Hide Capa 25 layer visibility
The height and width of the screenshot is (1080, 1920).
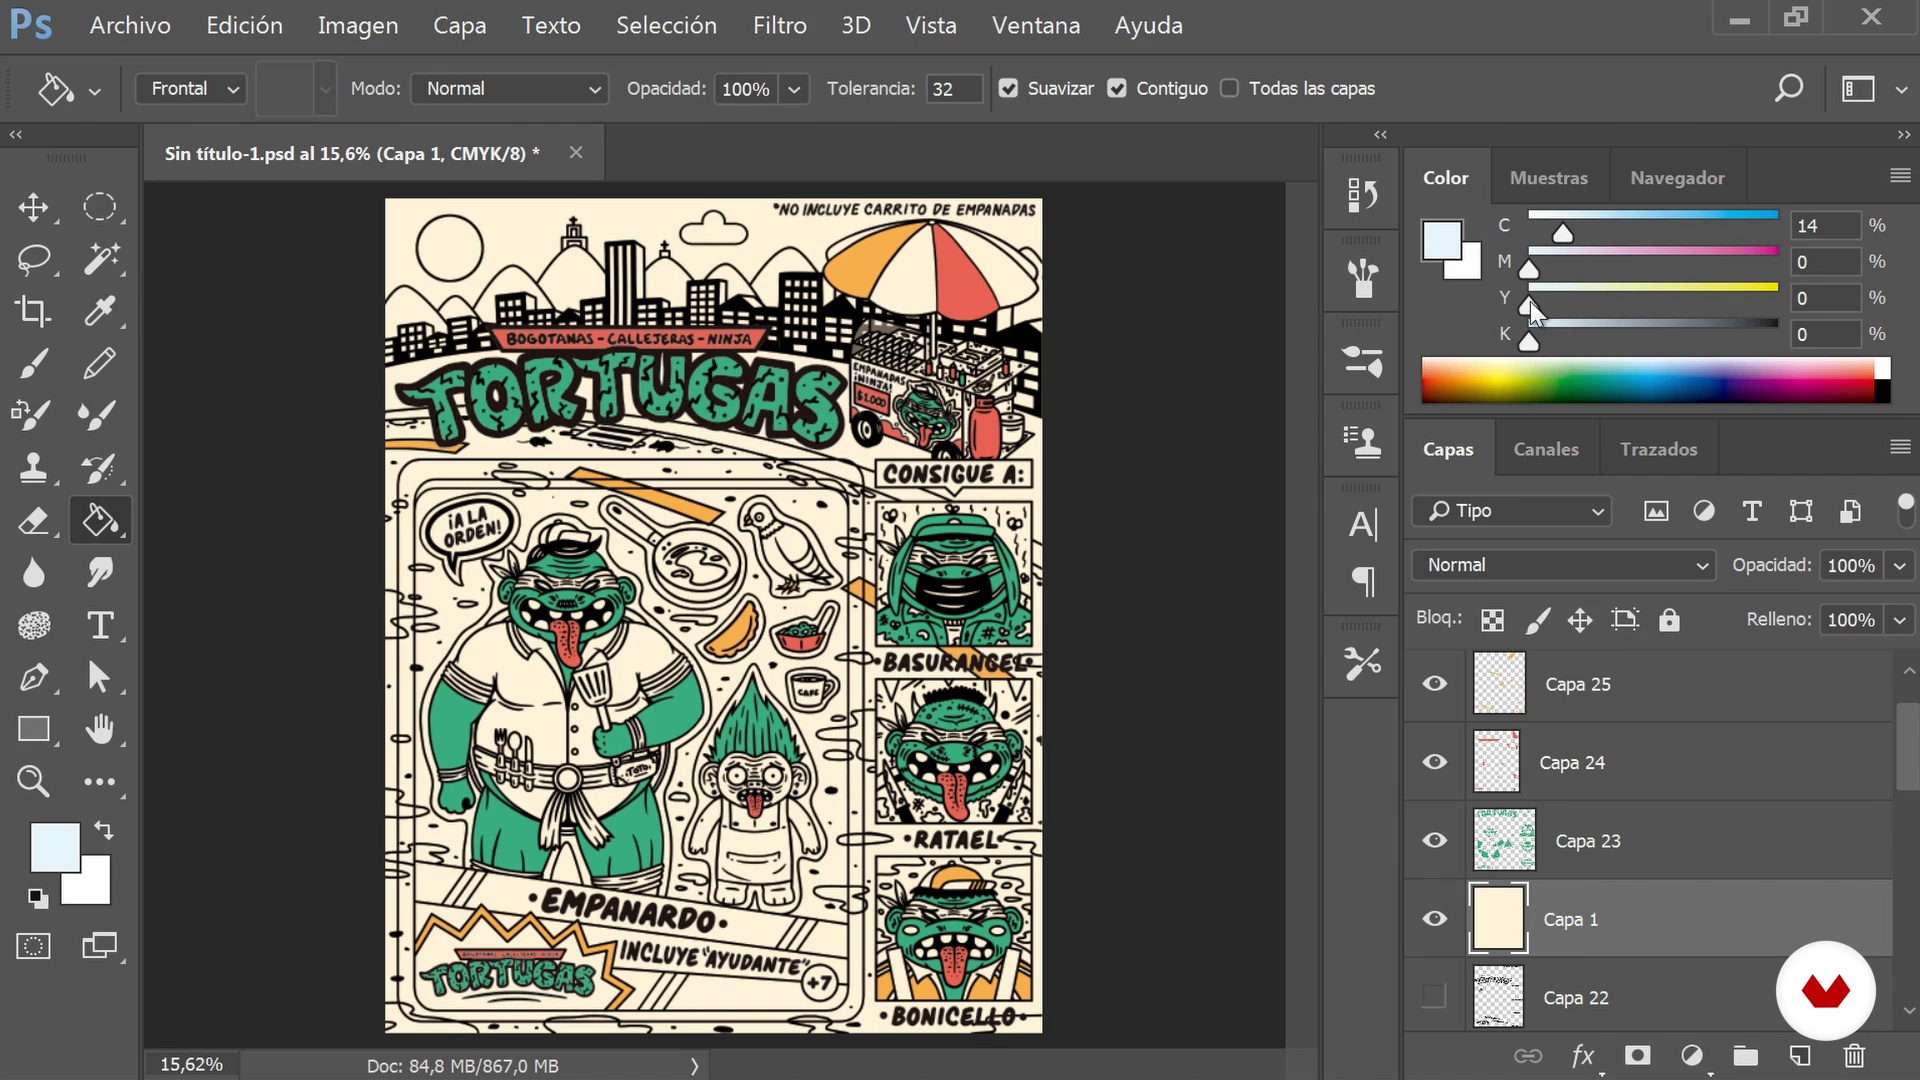[1435, 684]
